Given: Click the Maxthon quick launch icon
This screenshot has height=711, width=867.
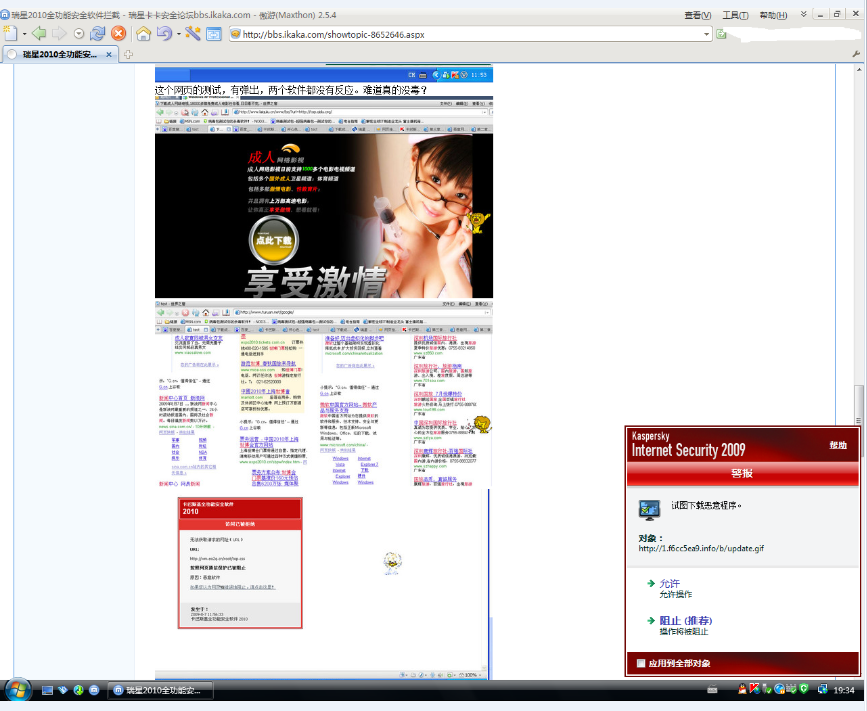Looking at the screenshot, I should point(94,689).
